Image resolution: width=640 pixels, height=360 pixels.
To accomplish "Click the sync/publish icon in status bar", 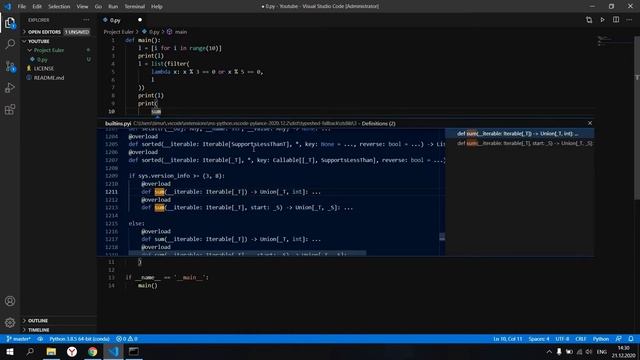I will (x=40, y=339).
